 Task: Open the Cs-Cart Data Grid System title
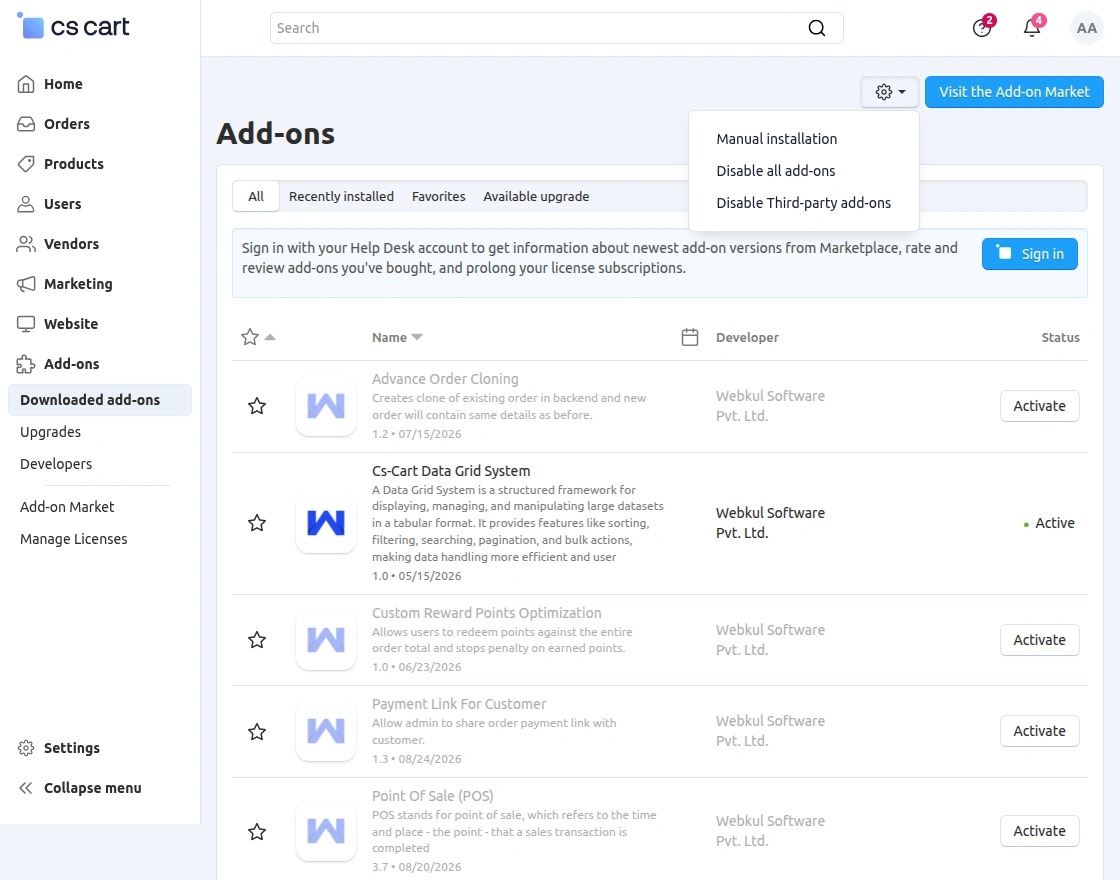[x=451, y=471]
